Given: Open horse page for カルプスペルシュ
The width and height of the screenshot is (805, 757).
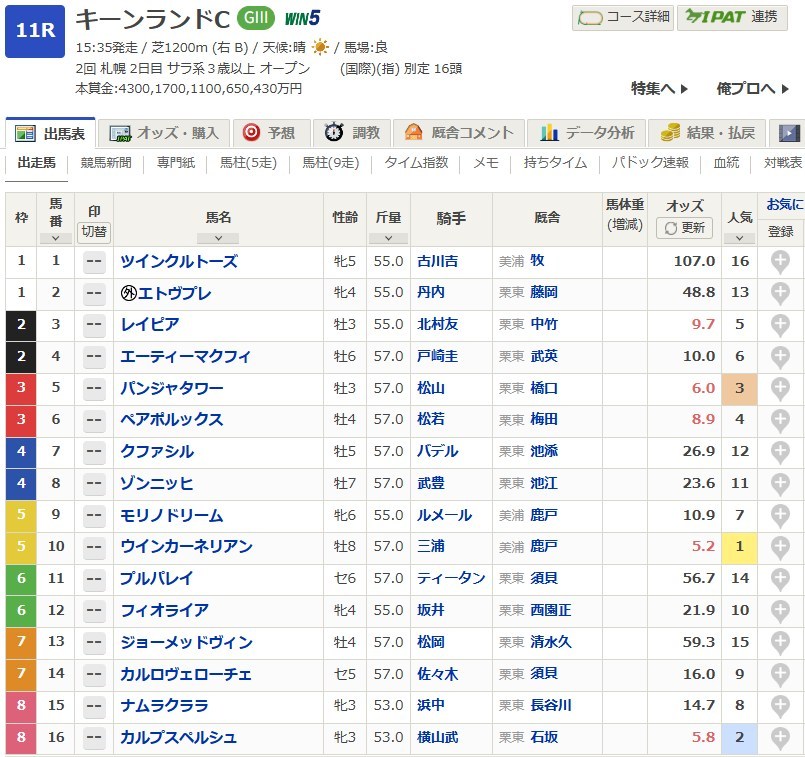Looking at the screenshot, I should (x=179, y=737).
